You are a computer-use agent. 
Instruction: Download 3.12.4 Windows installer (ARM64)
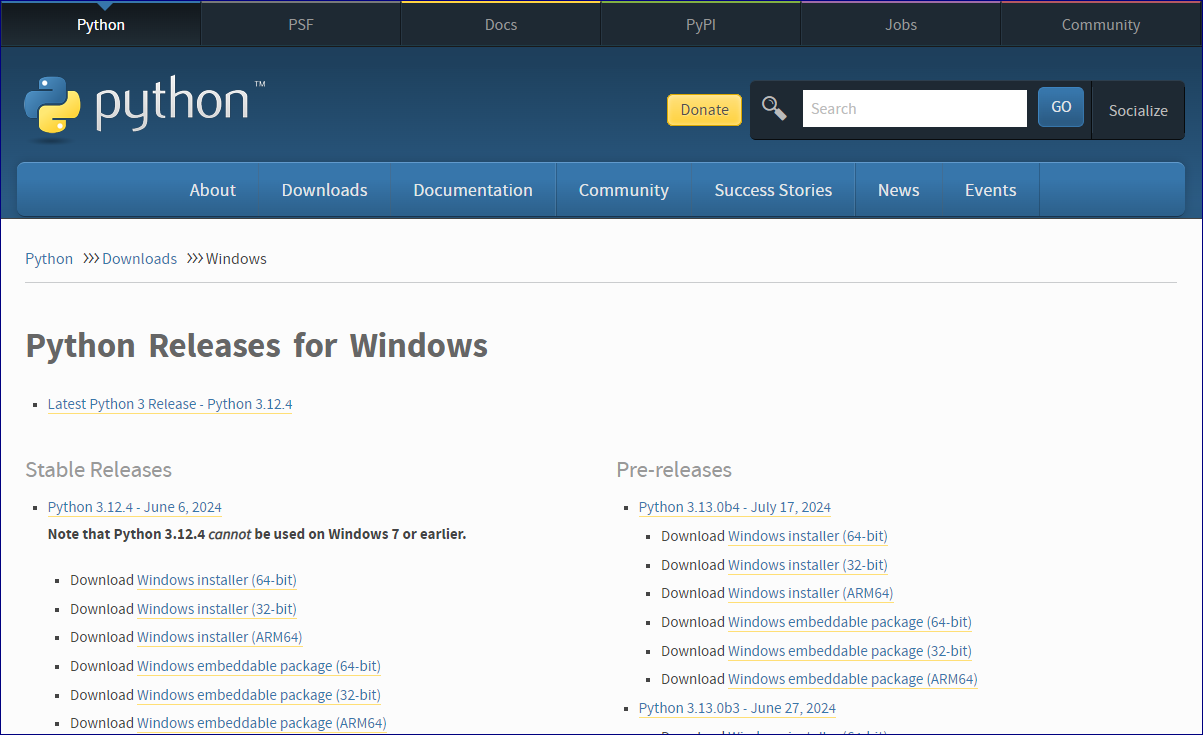(220, 637)
